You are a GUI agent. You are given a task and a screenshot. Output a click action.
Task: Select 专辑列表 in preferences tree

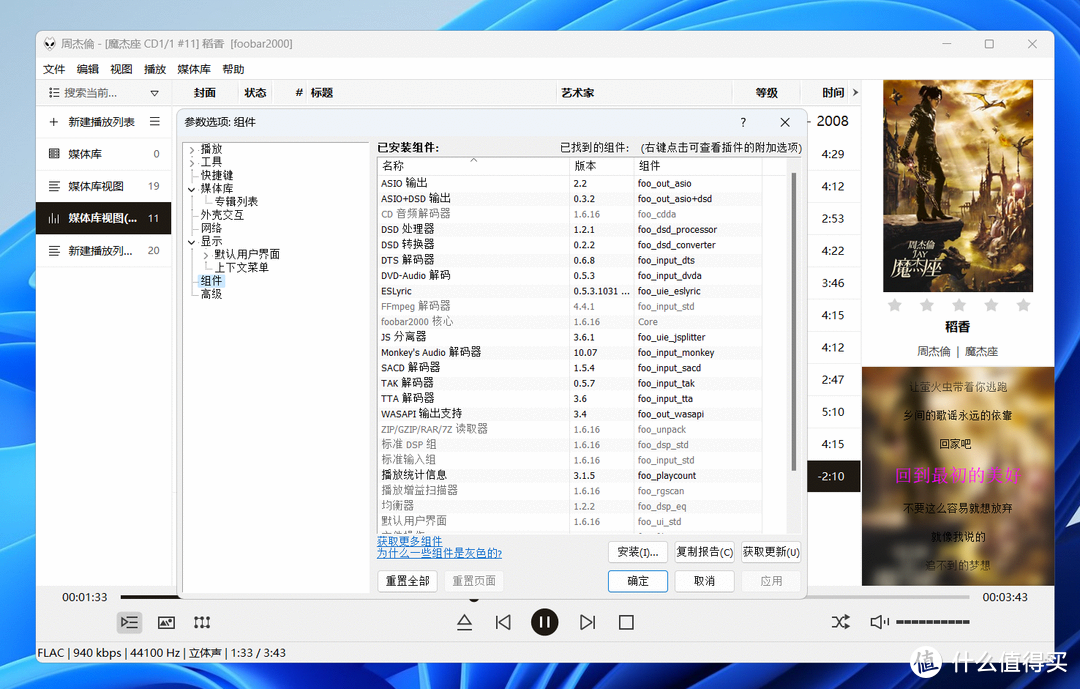coord(236,201)
